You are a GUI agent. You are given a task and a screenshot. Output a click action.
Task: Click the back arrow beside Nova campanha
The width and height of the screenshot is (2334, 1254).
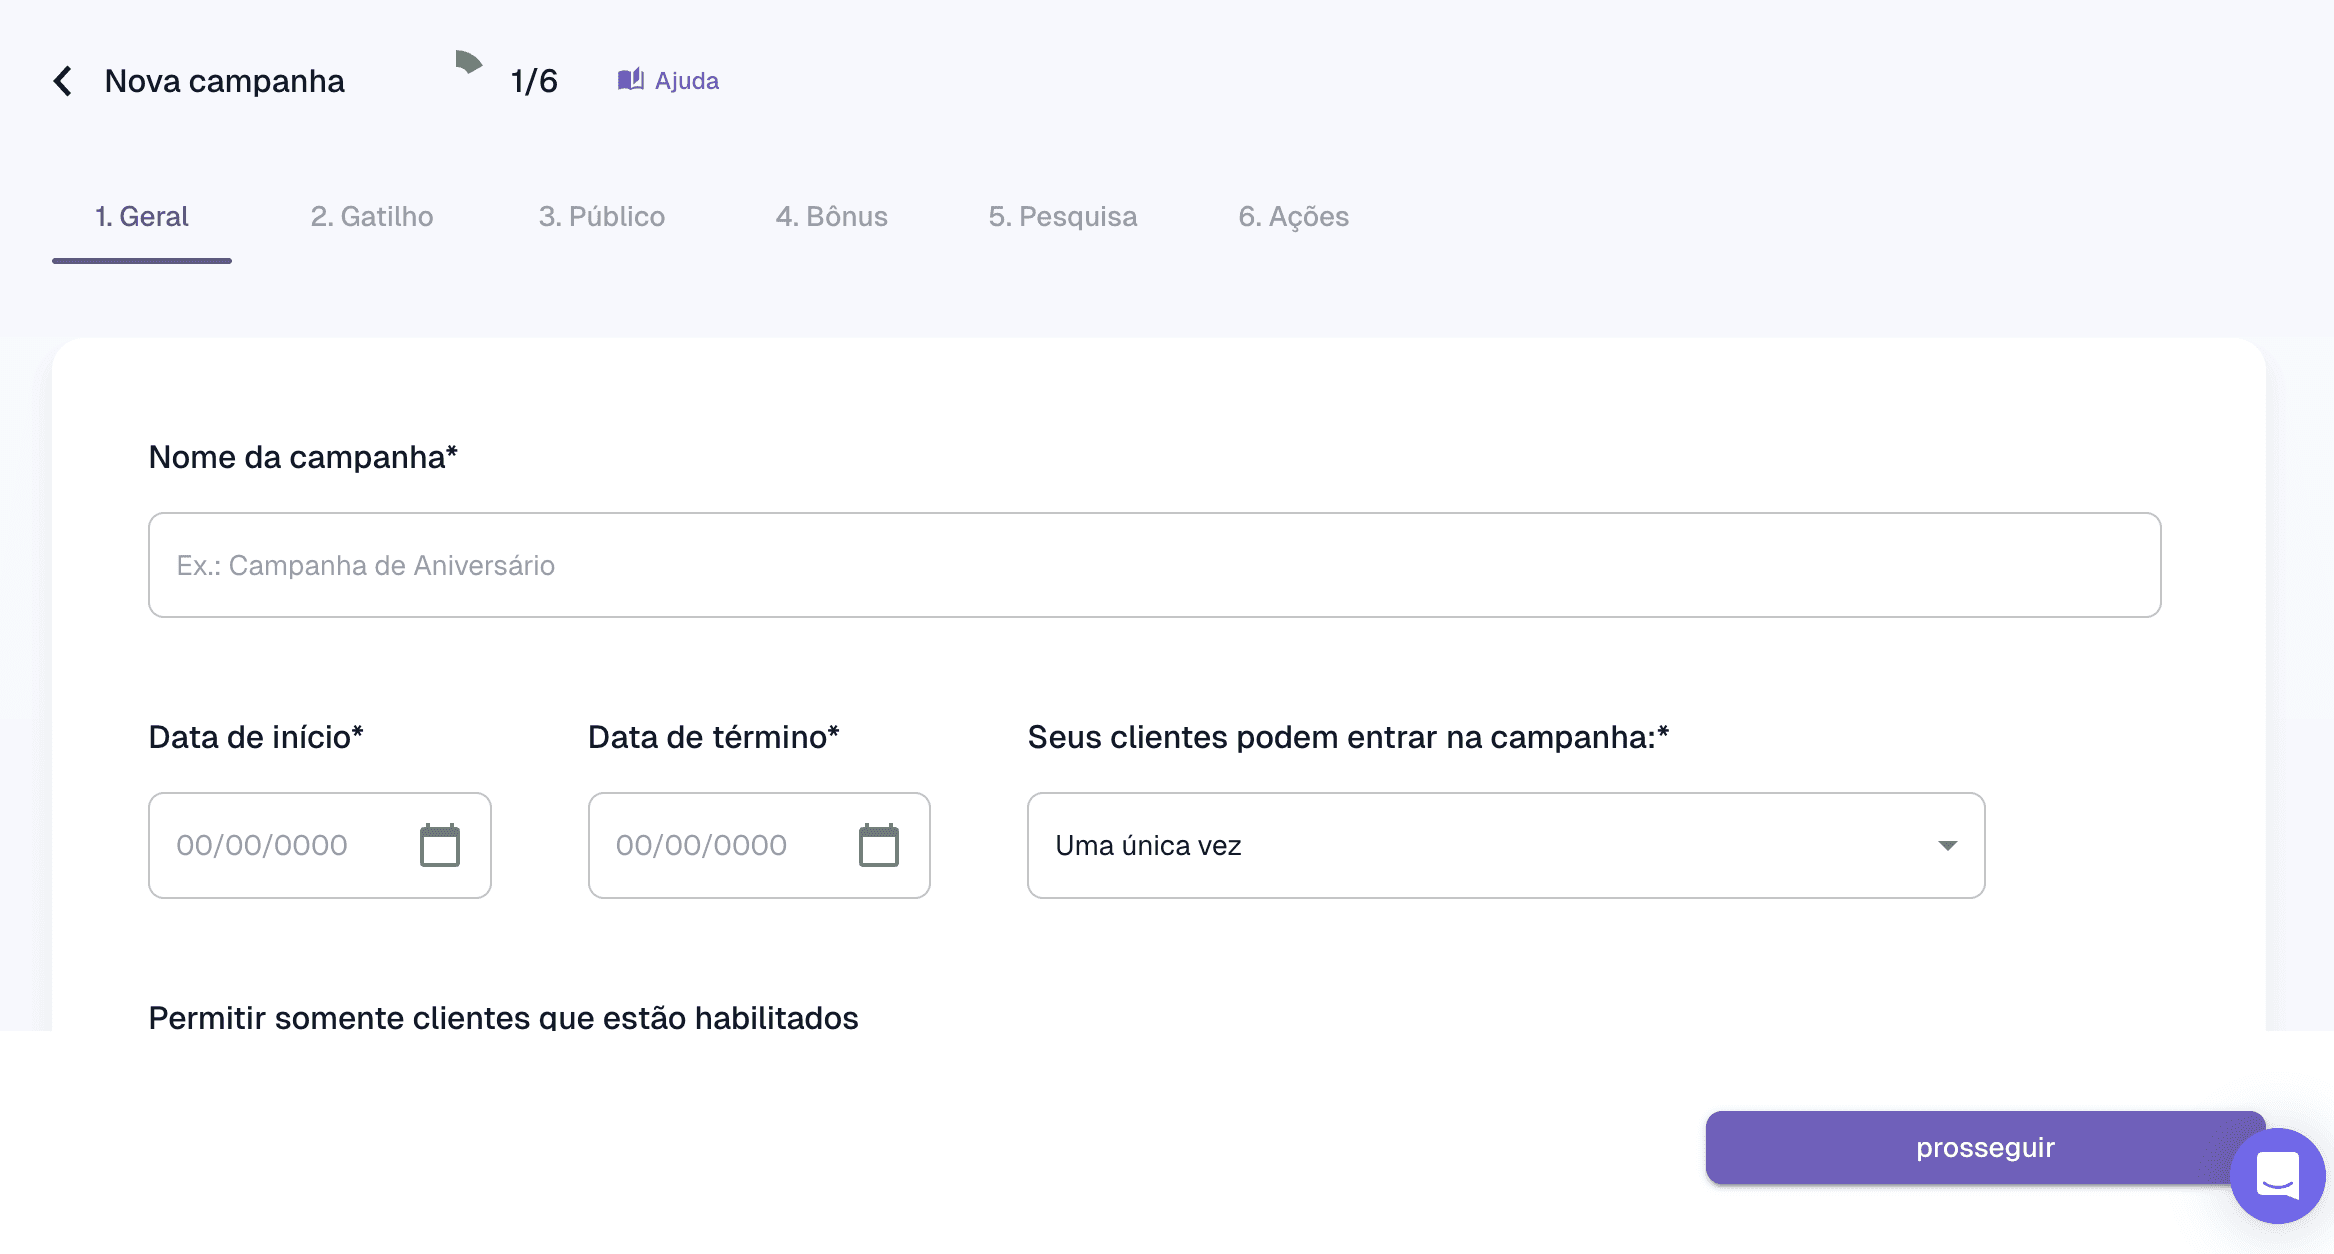pyautogui.click(x=62, y=80)
